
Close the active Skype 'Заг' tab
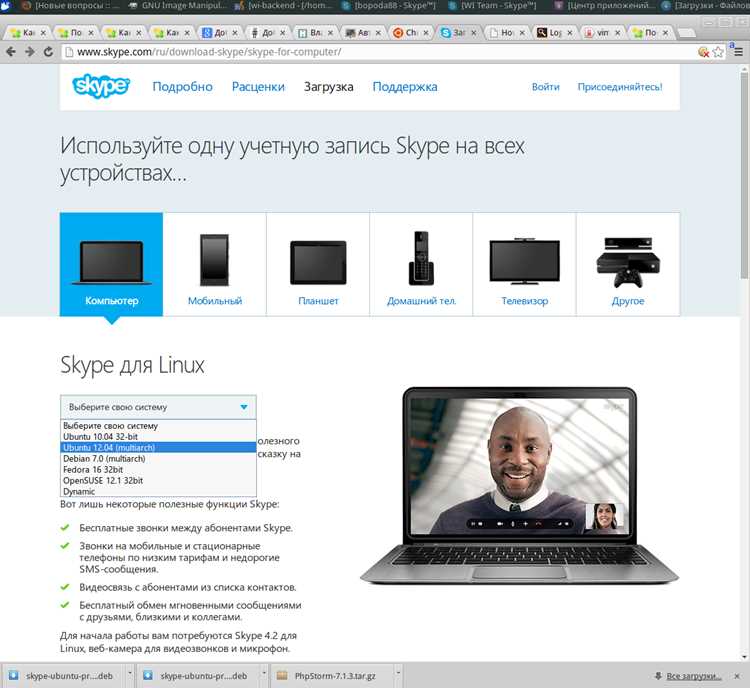(x=474, y=33)
